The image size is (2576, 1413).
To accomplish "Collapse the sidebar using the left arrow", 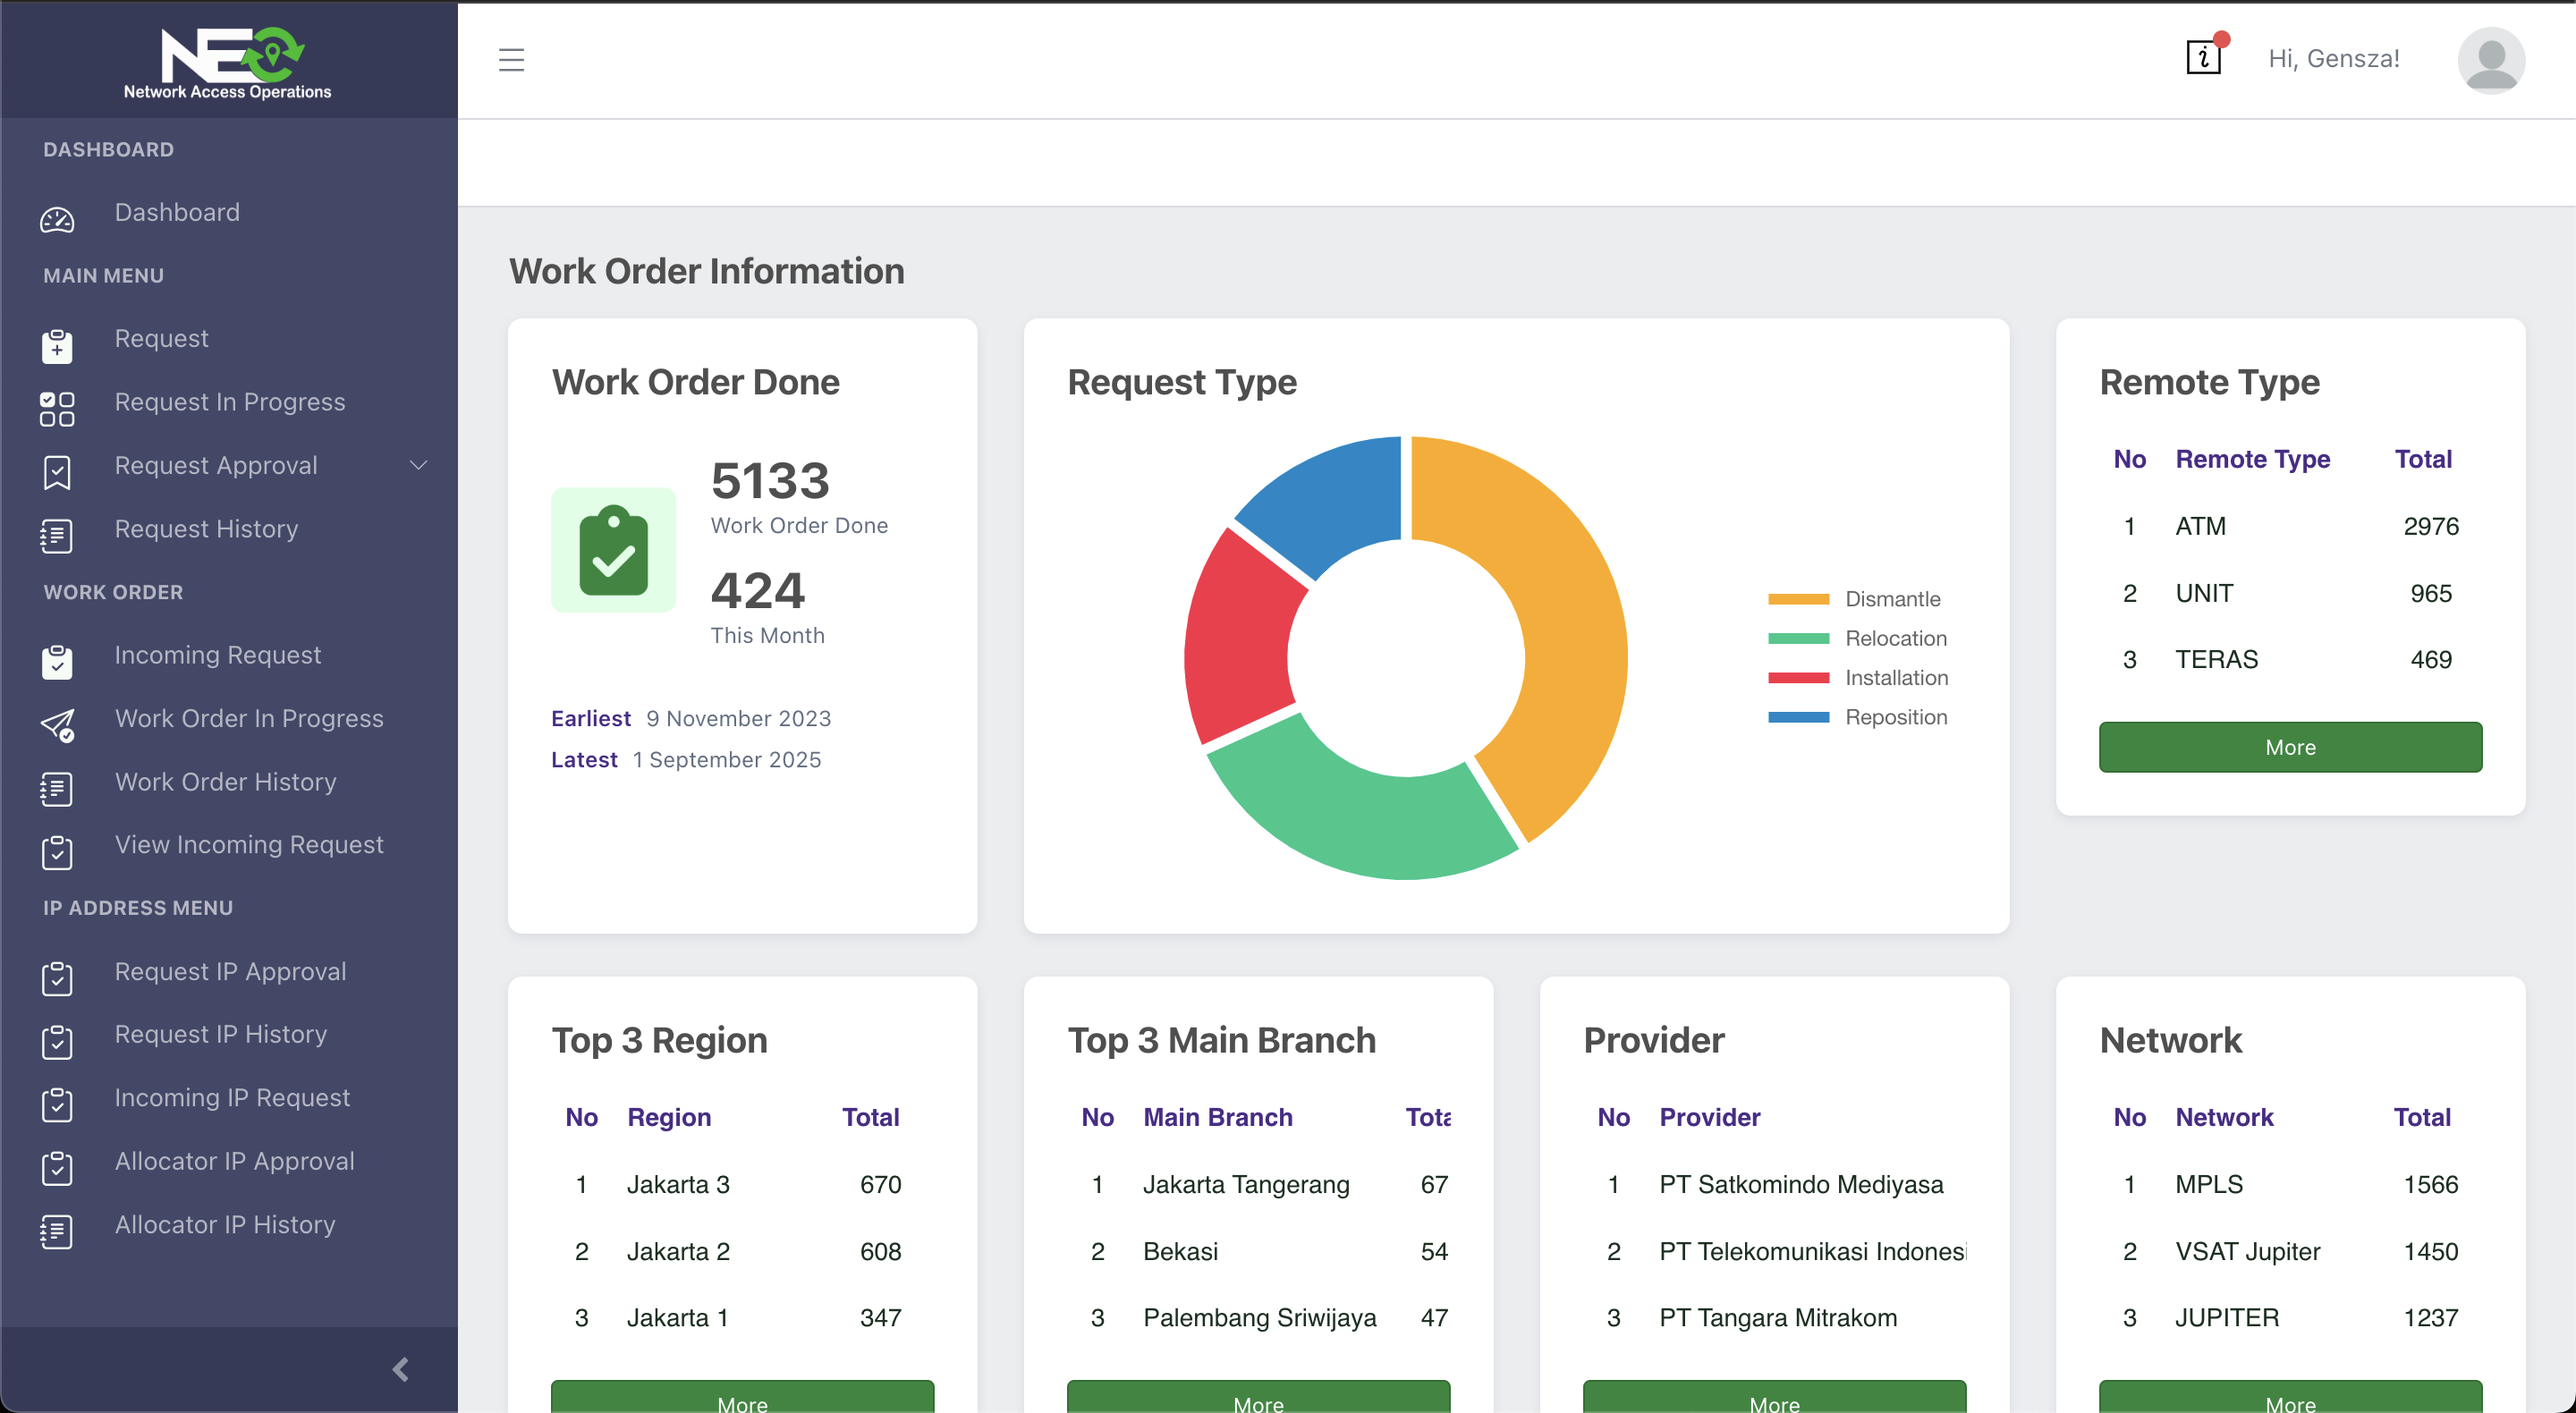I will pos(401,1369).
